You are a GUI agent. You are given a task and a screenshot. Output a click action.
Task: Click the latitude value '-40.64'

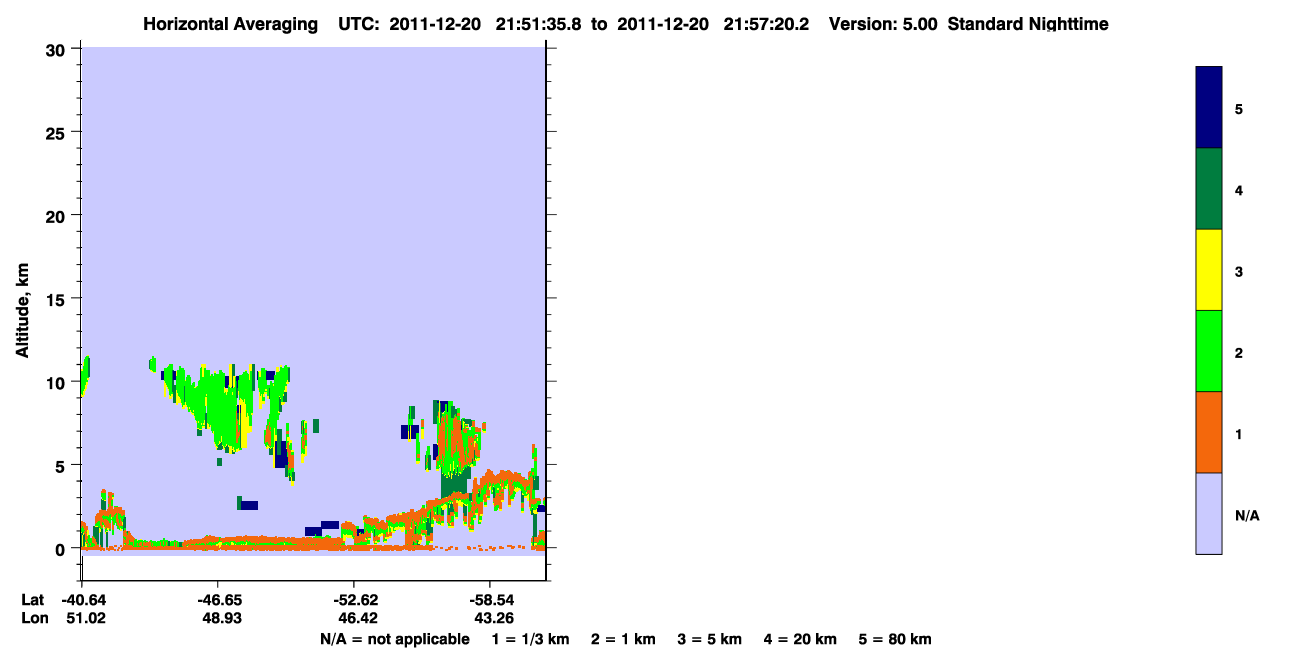pos(82,600)
